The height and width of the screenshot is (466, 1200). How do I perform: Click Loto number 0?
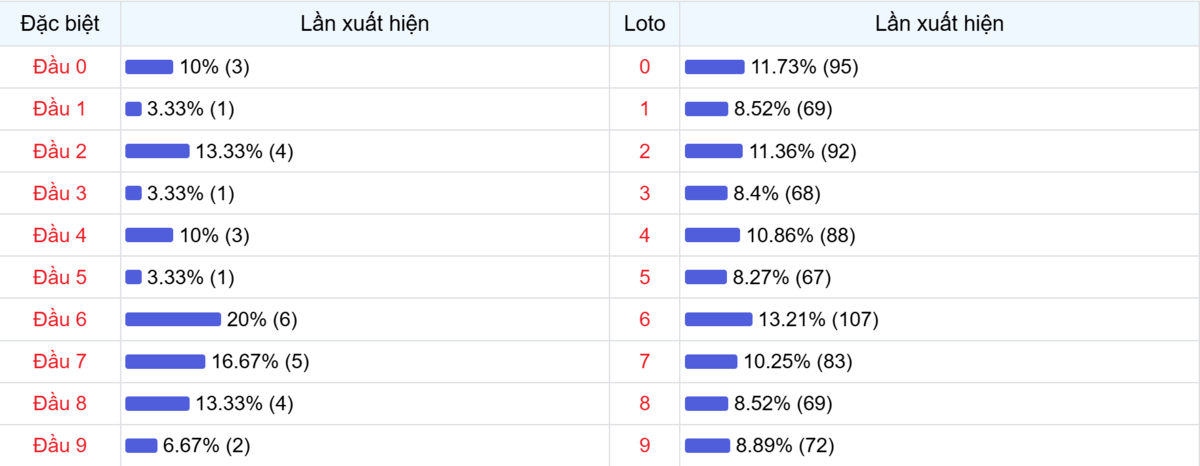click(644, 67)
